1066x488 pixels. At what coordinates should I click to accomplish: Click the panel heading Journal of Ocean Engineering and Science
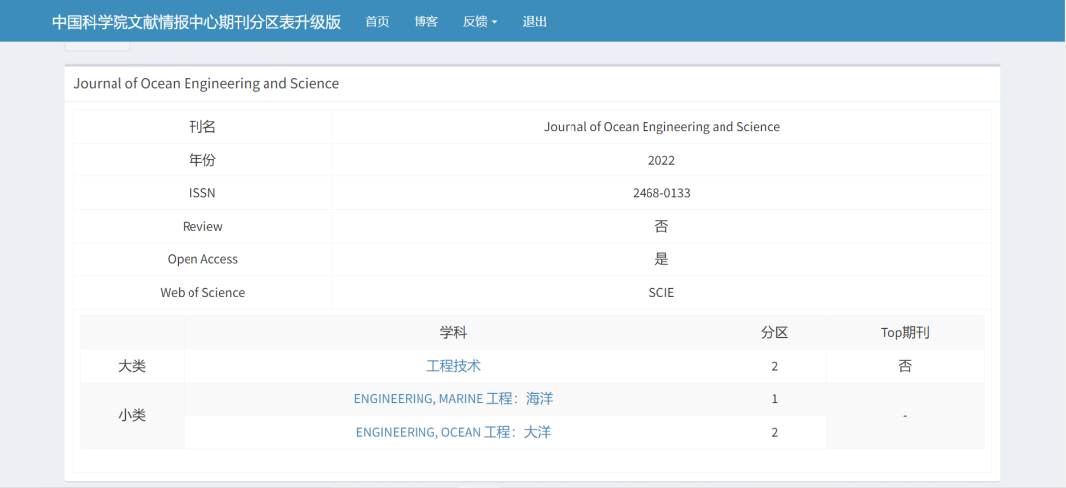(206, 84)
